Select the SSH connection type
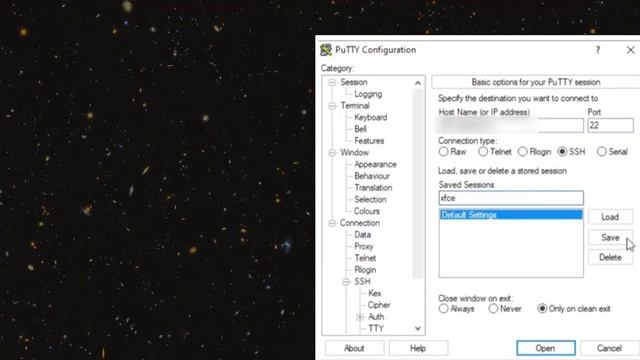Viewport: 640px width, 360px height. (562, 152)
